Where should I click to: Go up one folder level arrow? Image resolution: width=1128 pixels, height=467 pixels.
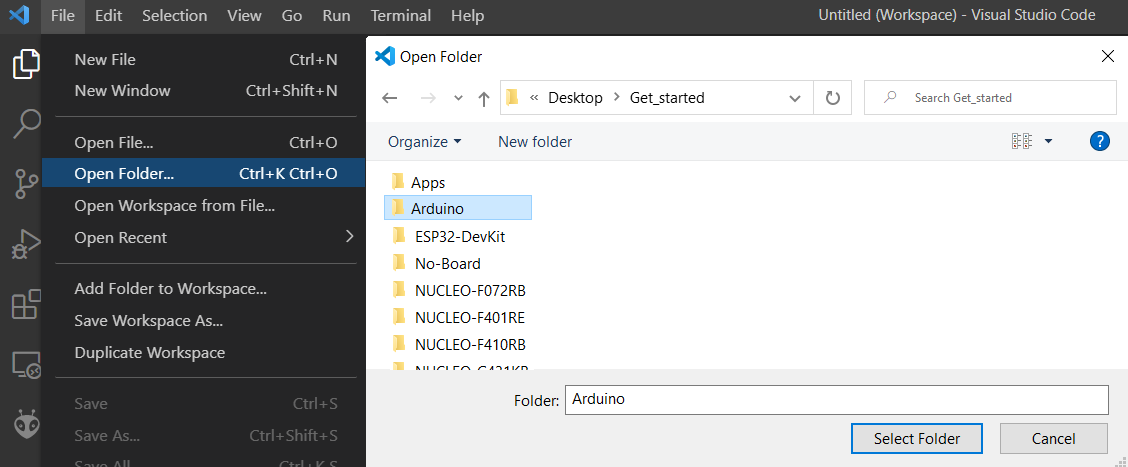(x=484, y=98)
